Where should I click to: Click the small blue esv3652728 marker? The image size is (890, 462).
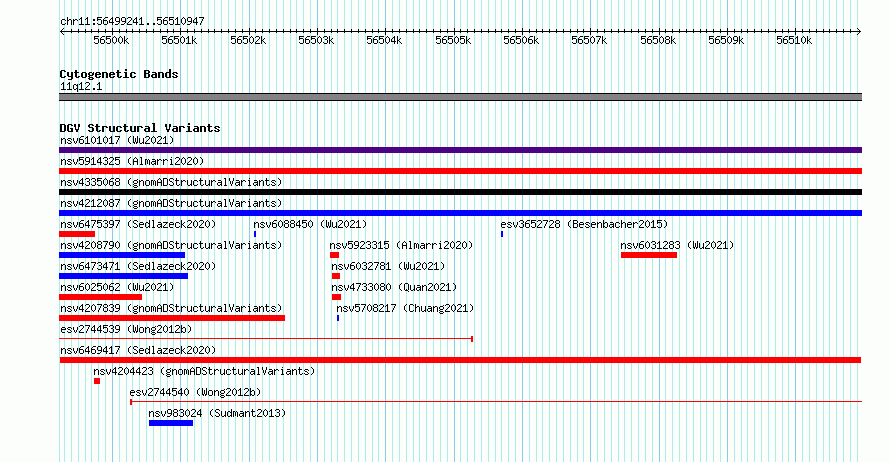(x=502, y=234)
